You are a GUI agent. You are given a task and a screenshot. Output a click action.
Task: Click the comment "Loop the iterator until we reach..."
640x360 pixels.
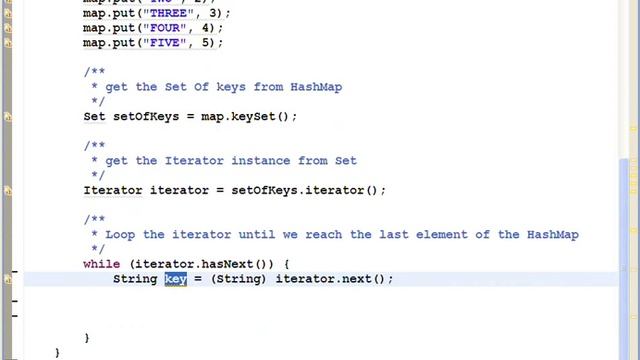(342, 235)
